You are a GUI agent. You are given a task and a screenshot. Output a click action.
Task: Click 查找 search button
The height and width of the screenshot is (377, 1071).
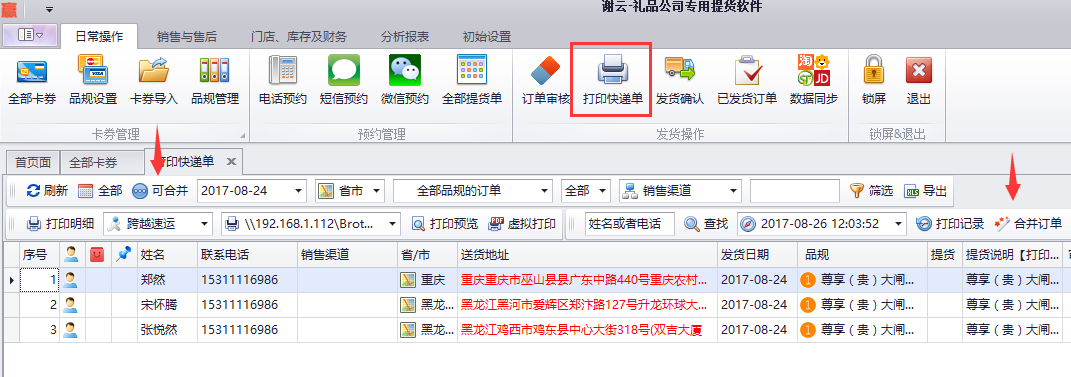(706, 223)
